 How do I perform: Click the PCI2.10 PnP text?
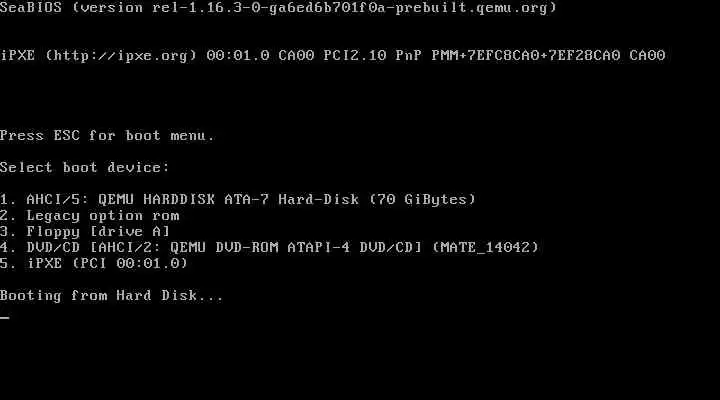click(372, 56)
